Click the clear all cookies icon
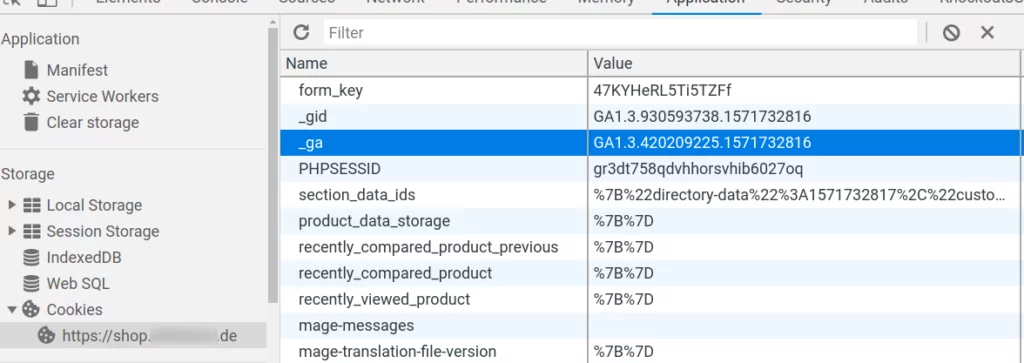 tap(951, 32)
